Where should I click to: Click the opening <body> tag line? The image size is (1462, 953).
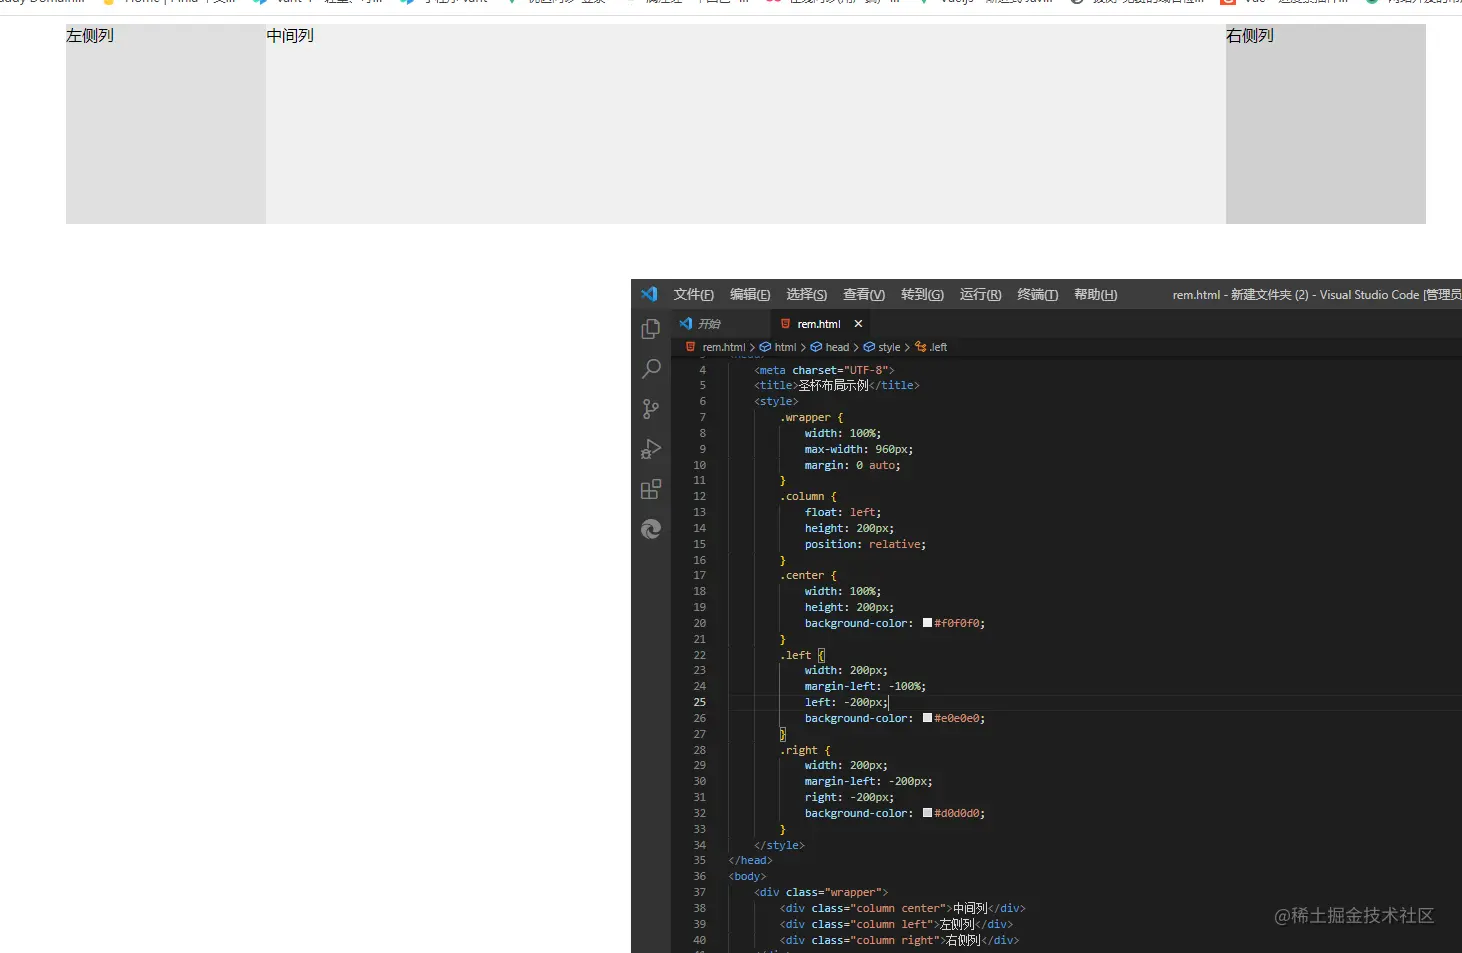click(747, 876)
